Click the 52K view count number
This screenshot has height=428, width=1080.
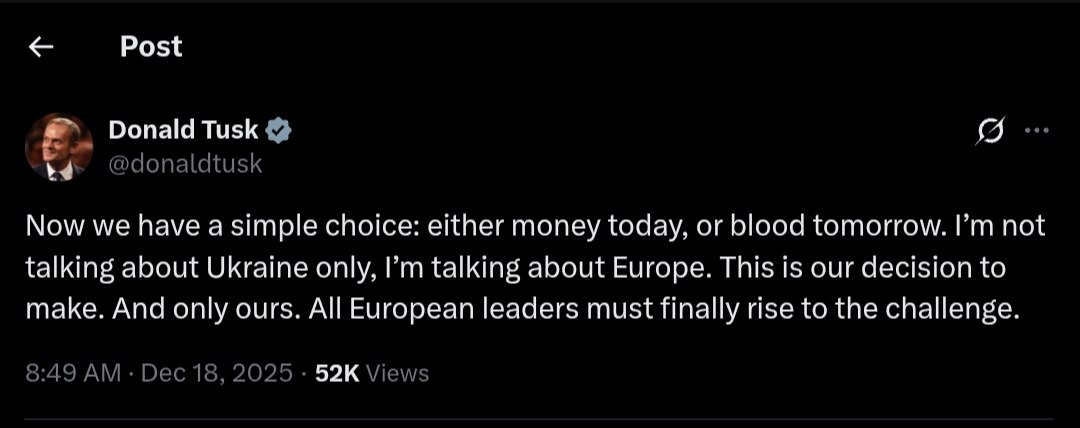(x=337, y=374)
